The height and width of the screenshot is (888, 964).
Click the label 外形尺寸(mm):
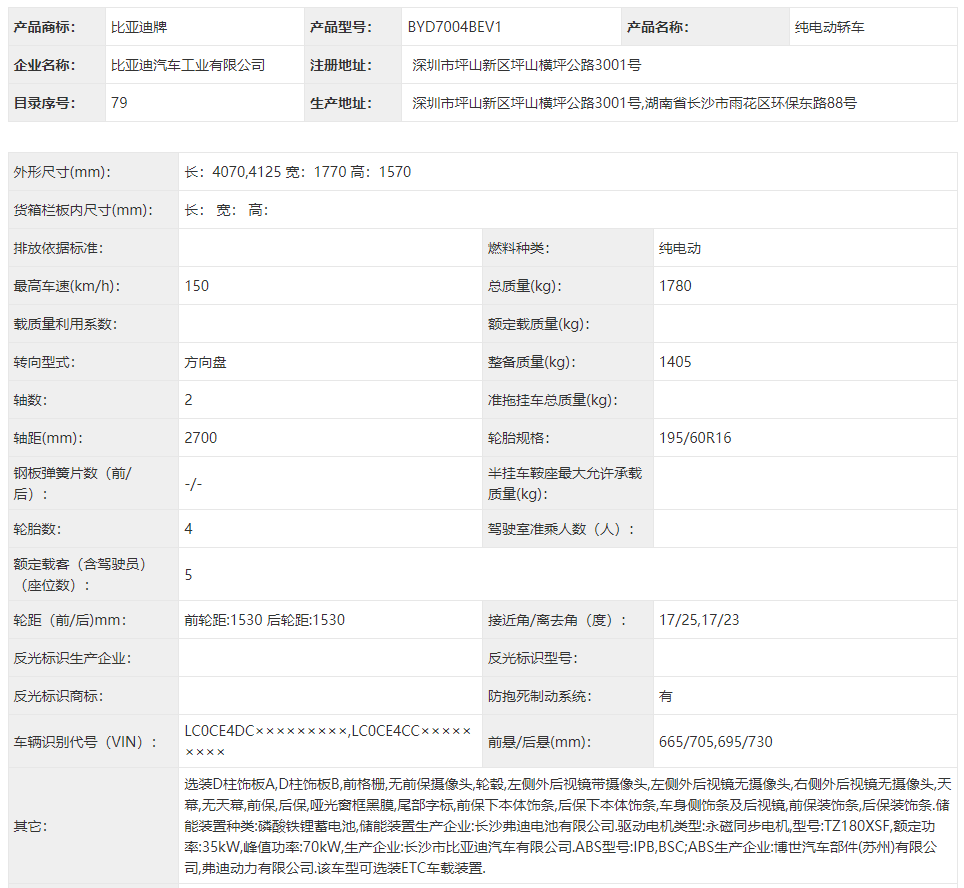click(x=62, y=172)
